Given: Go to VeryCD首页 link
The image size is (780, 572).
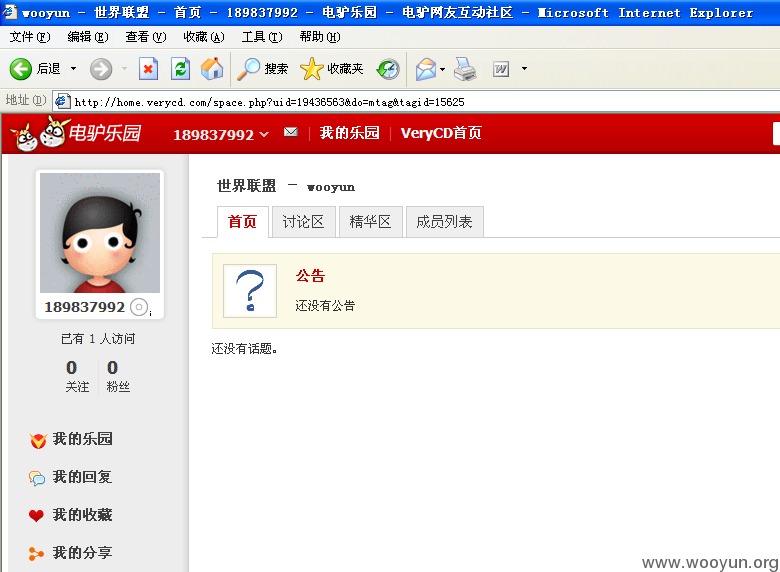Looking at the screenshot, I should [x=441, y=133].
